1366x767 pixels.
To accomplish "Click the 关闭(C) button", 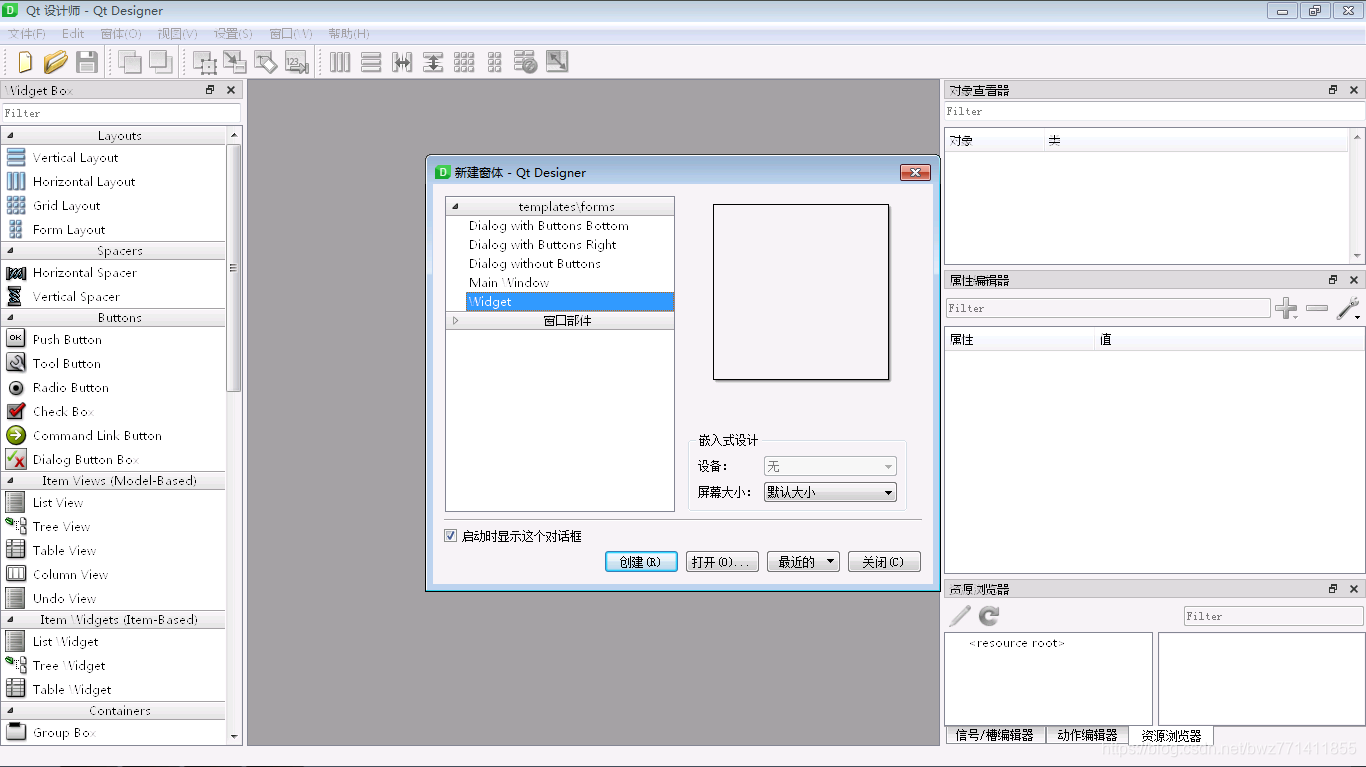I will (884, 562).
